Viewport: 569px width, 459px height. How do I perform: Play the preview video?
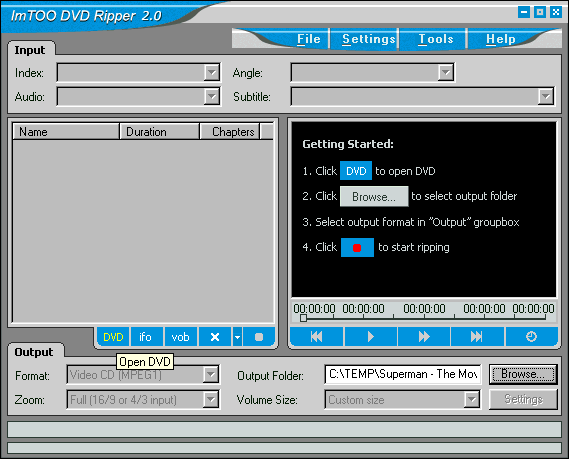(371, 337)
